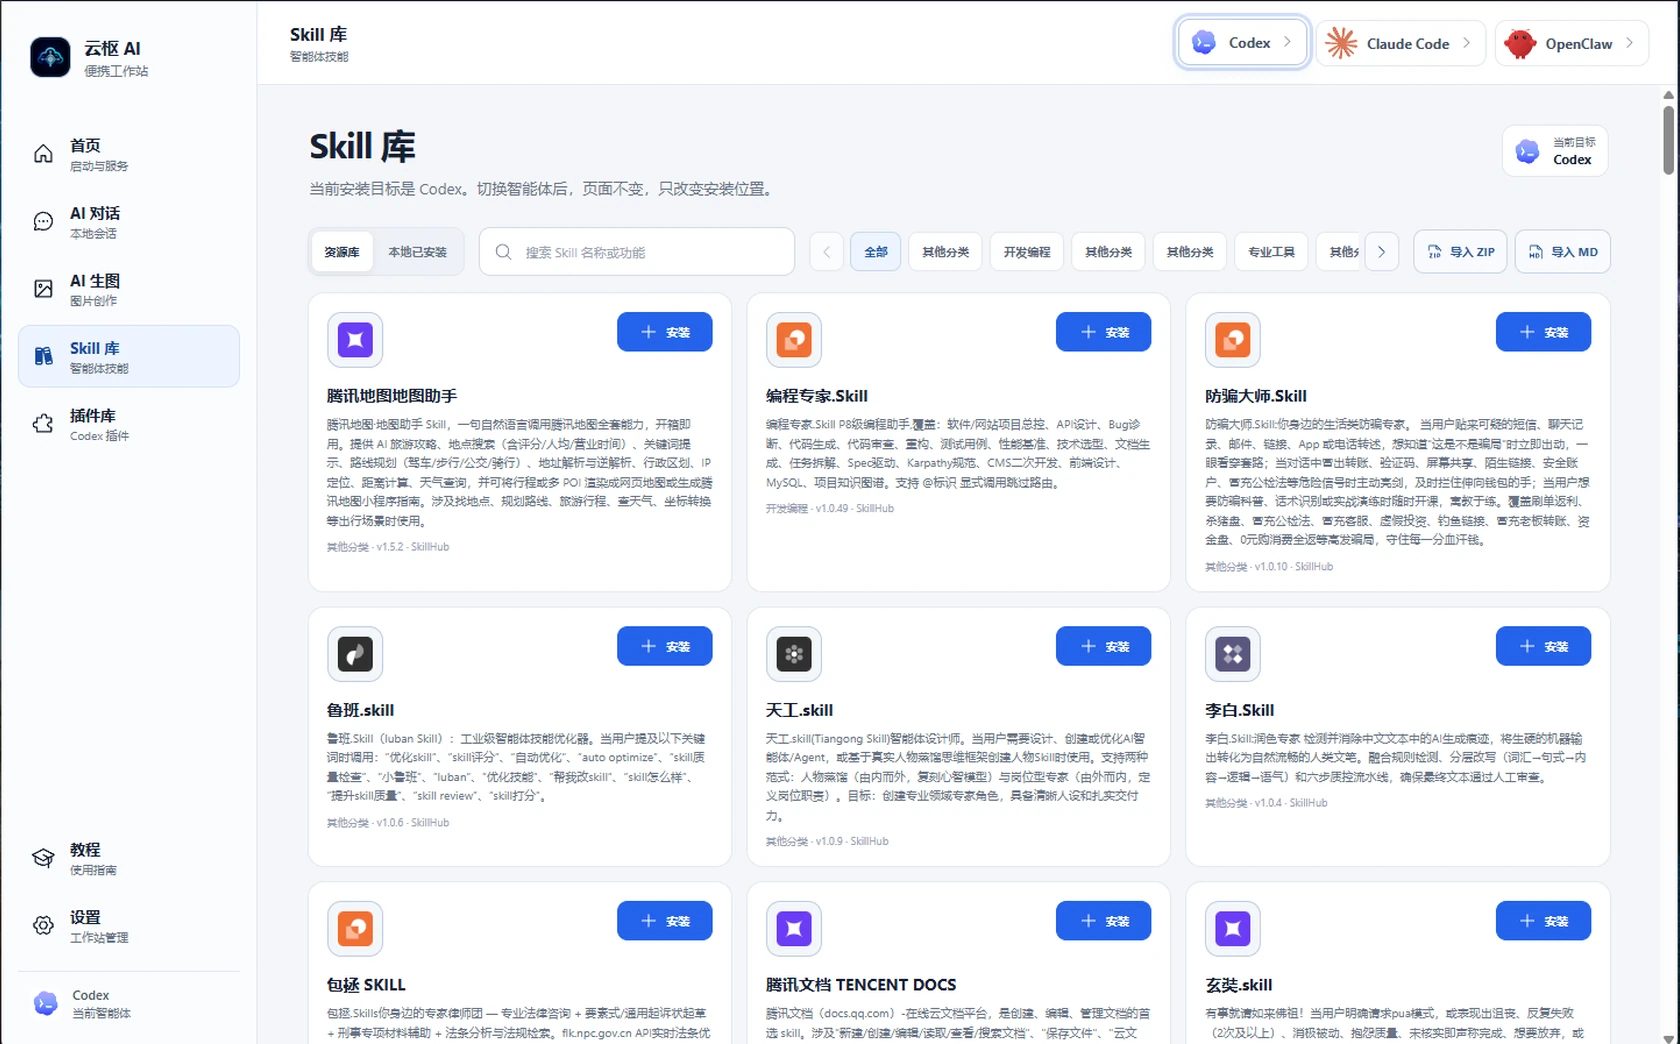Click the v1.0.4 SkillHub version line
The width and height of the screenshot is (1680, 1044).
tap(1266, 803)
